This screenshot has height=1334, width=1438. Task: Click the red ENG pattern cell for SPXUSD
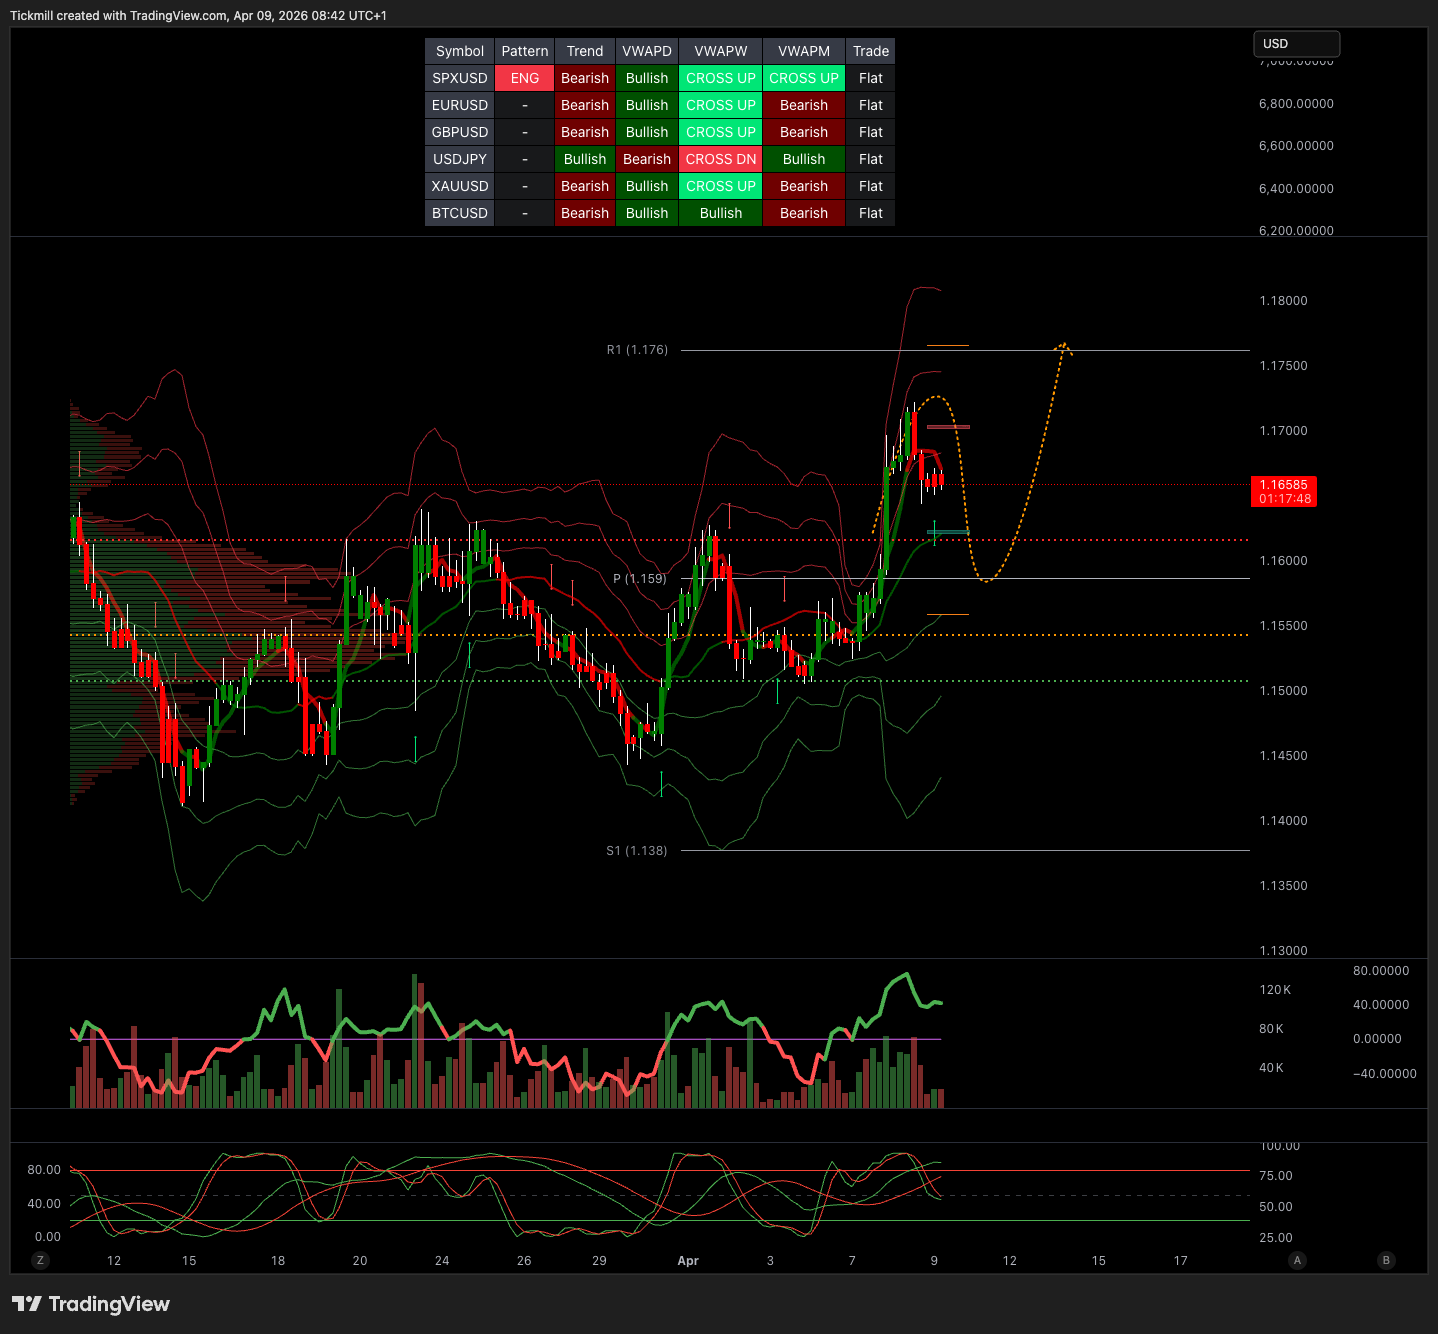tap(524, 78)
